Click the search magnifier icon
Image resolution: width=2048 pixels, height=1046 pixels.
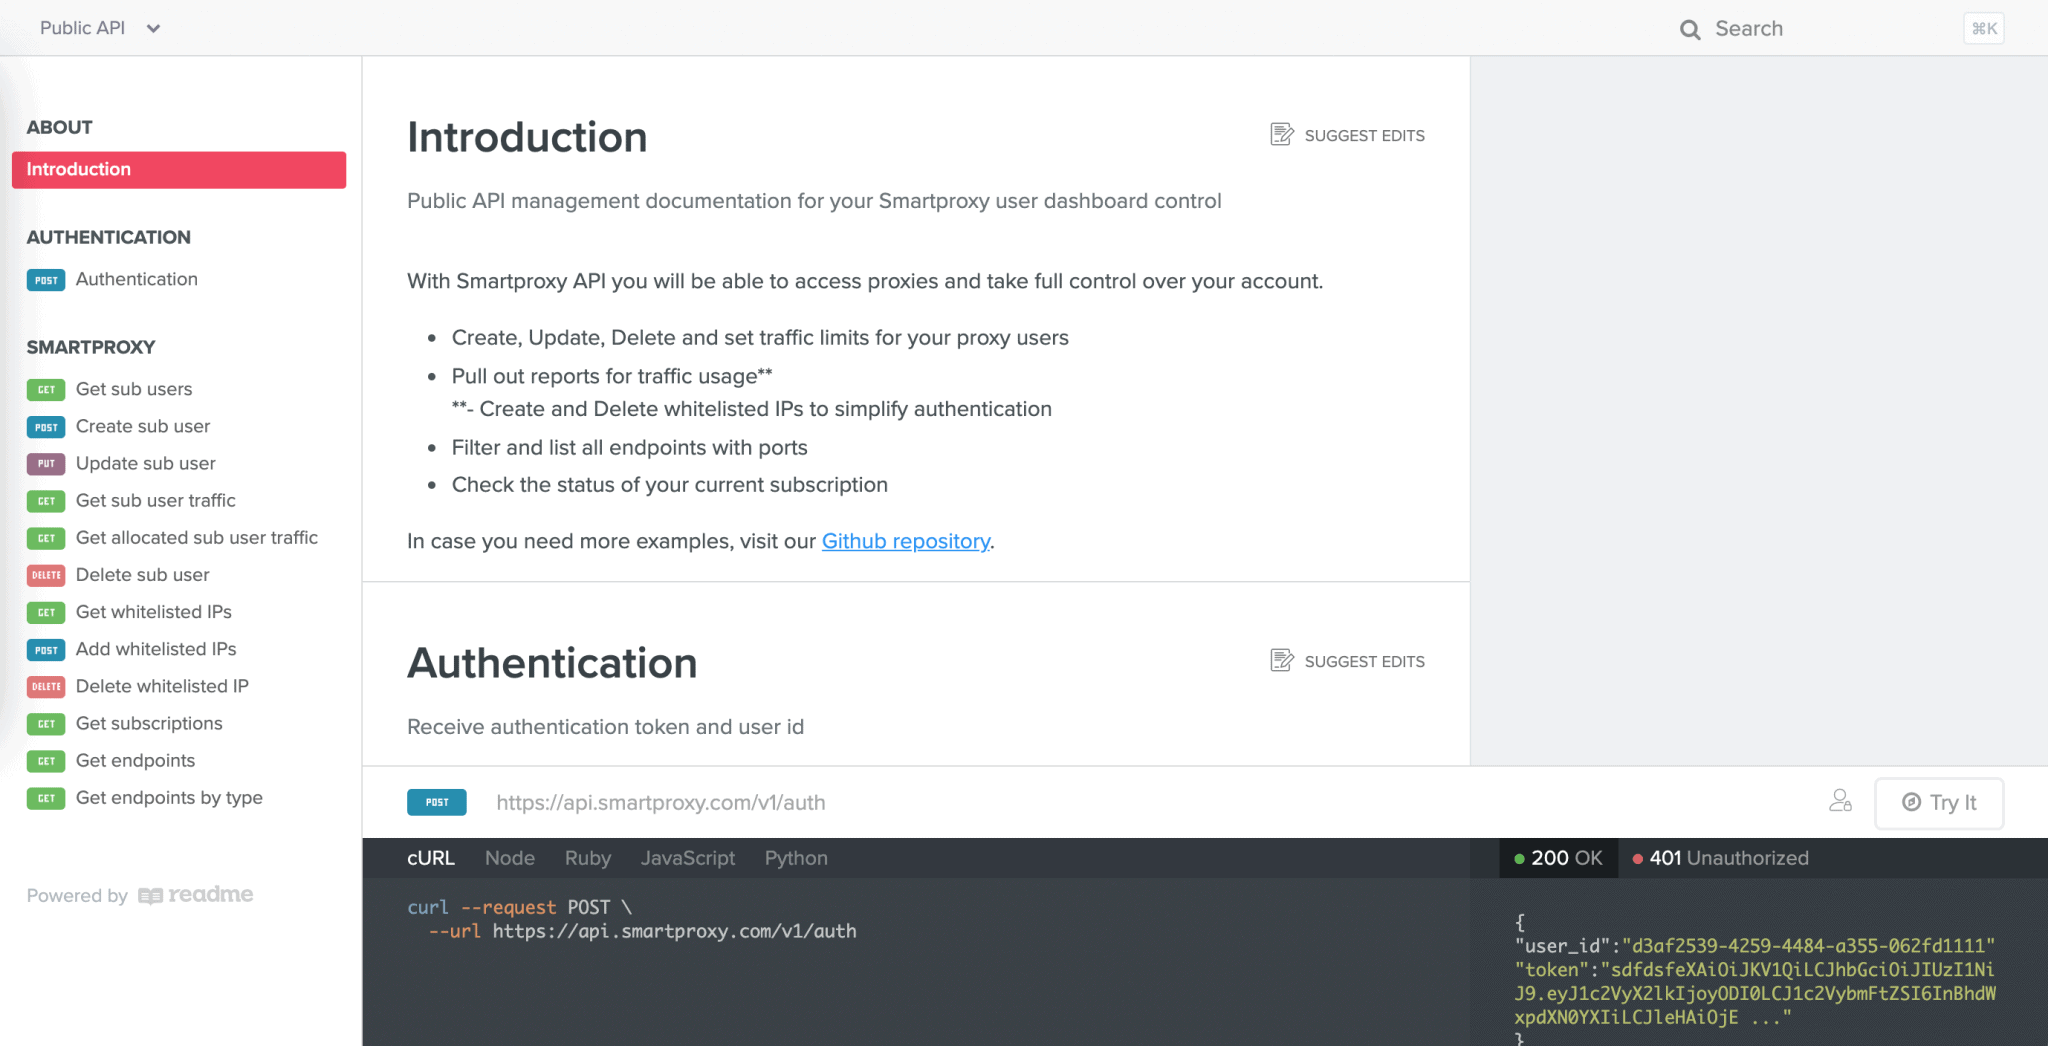(1689, 29)
